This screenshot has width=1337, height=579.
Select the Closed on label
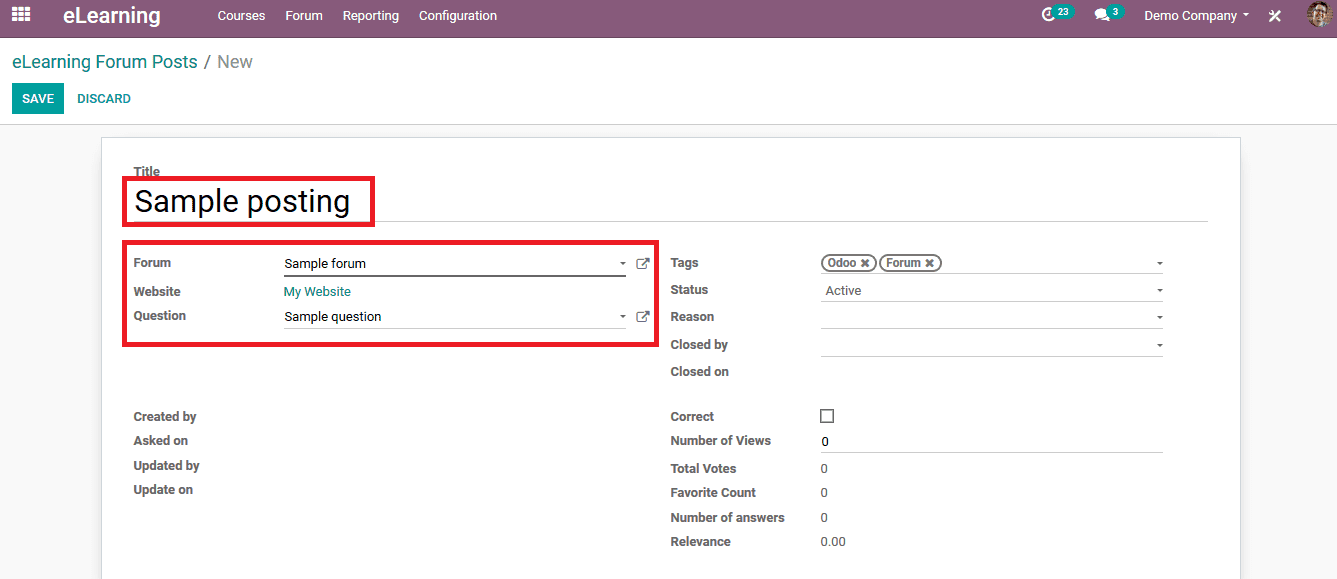(x=700, y=372)
